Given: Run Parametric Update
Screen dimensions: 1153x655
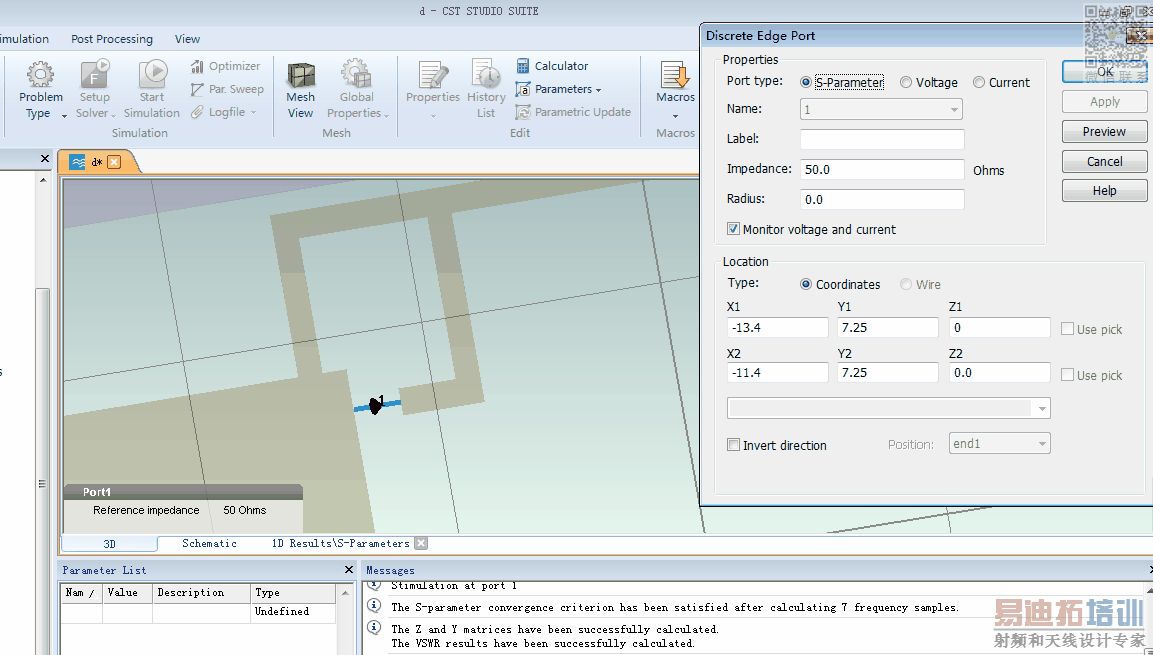Looking at the screenshot, I should pyautogui.click(x=574, y=112).
